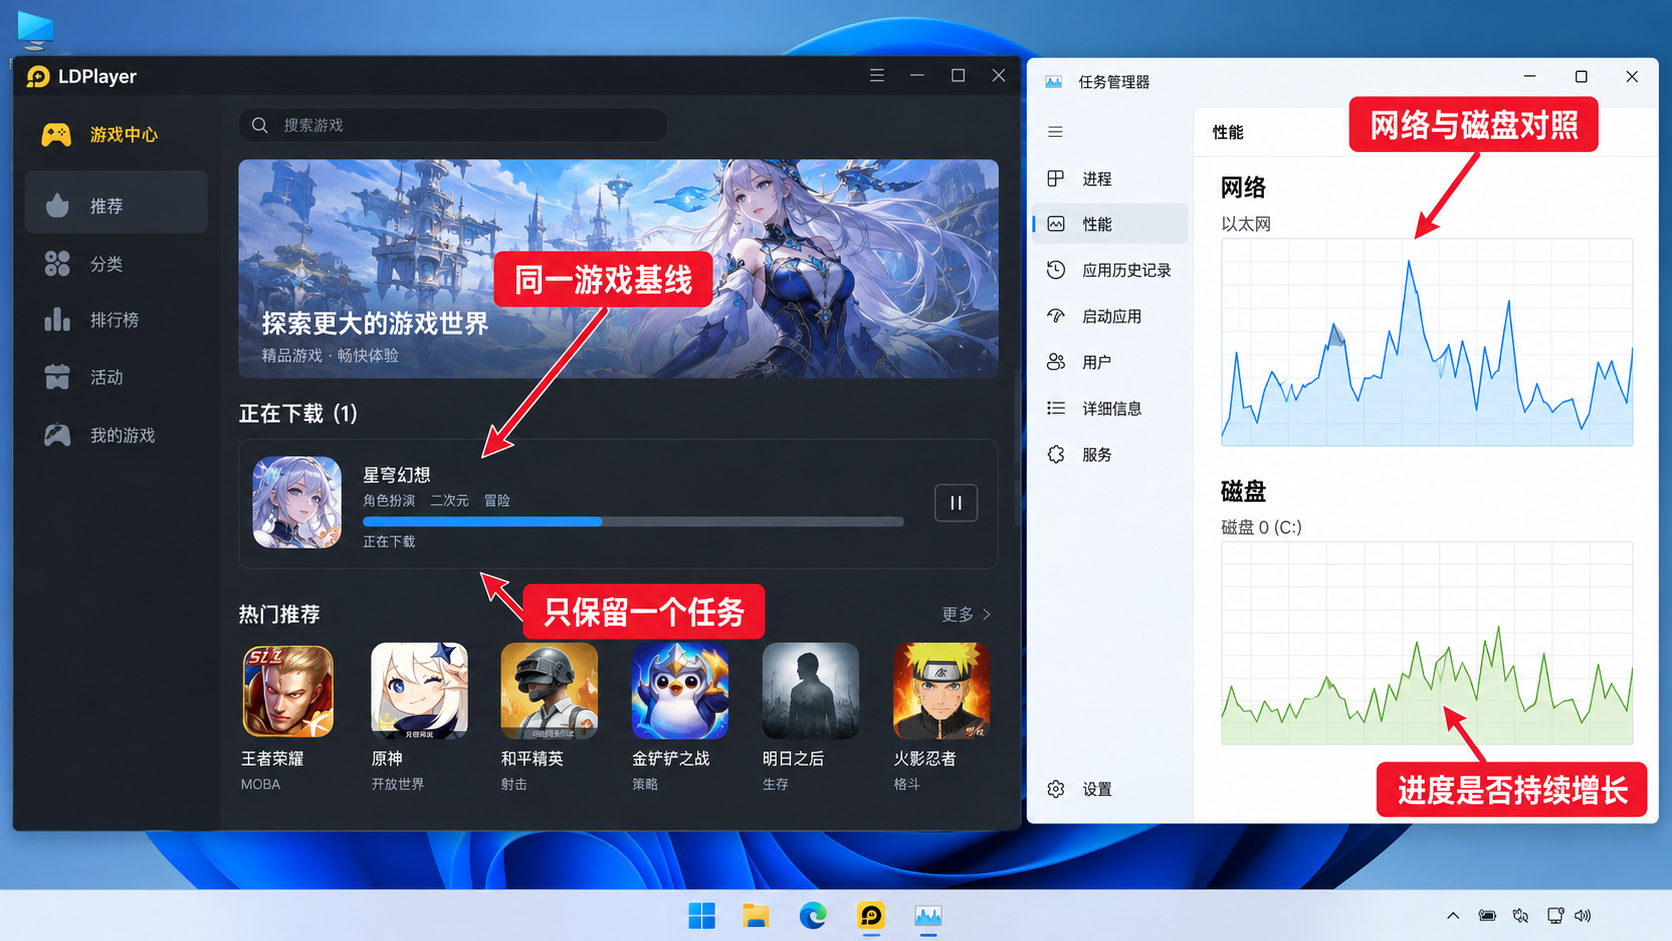The width and height of the screenshot is (1672, 941).
Task: Show hidden tray icons chevron
Action: click(1453, 915)
